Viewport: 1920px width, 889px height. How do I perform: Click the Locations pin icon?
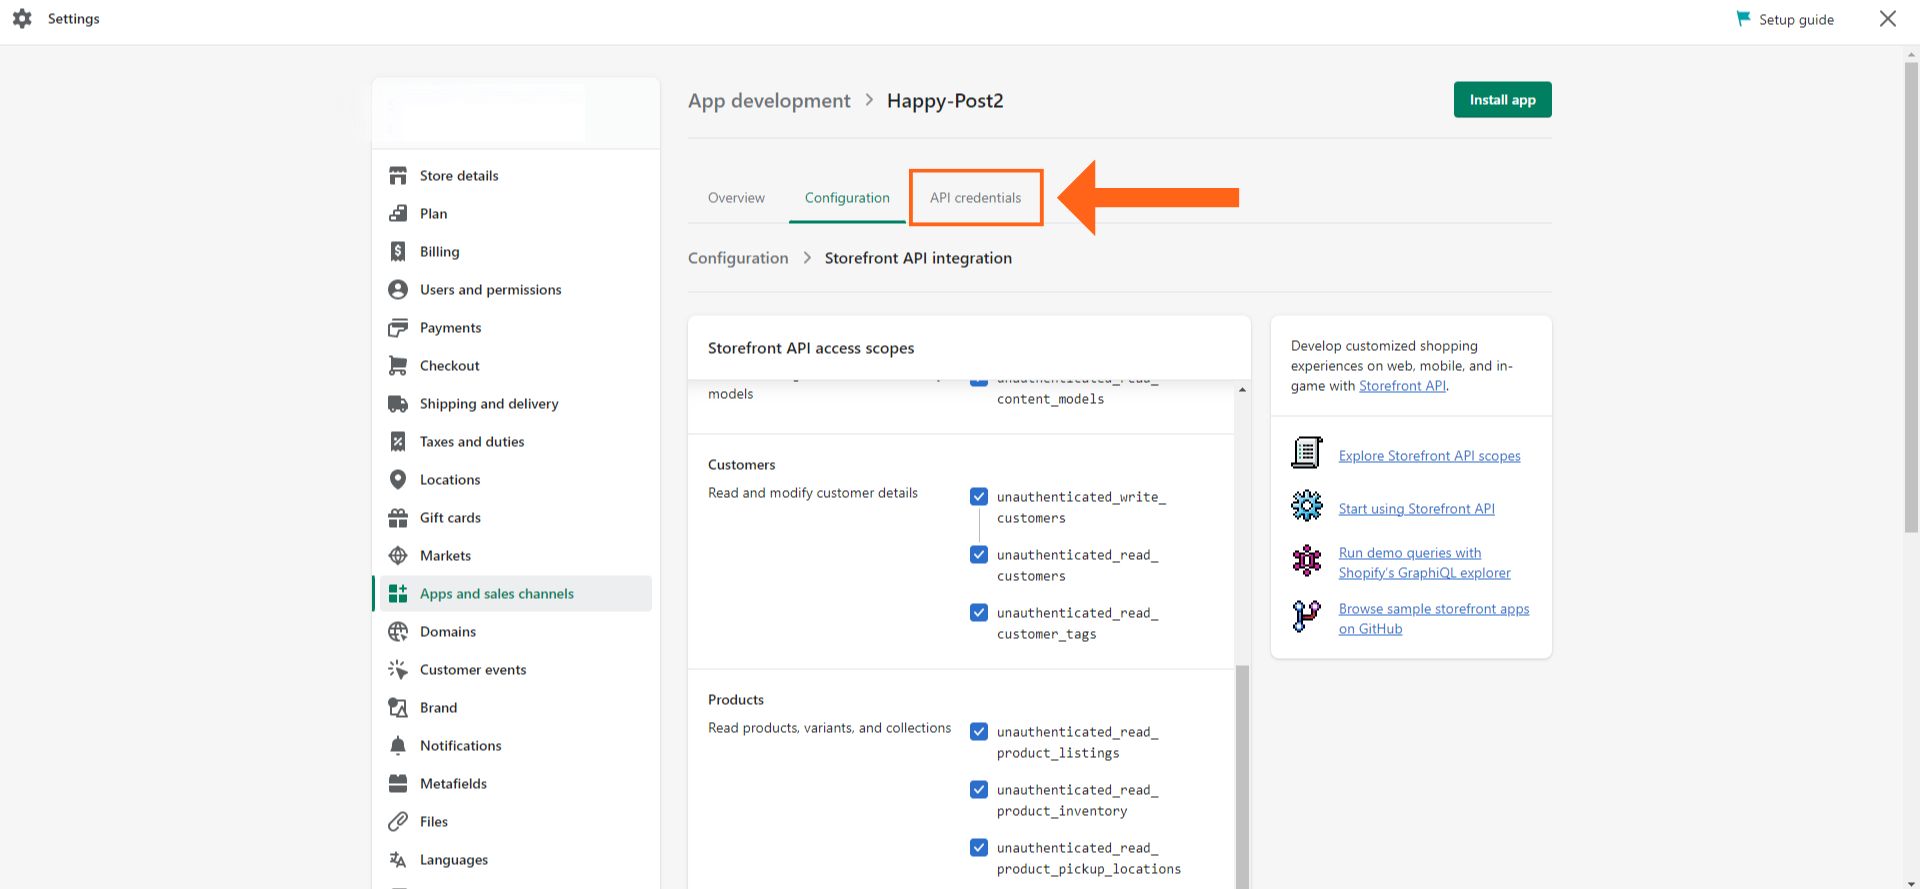point(398,480)
